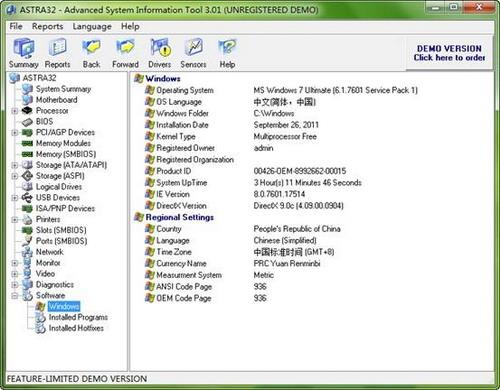Open the Drivers toolbar icon

(160, 53)
